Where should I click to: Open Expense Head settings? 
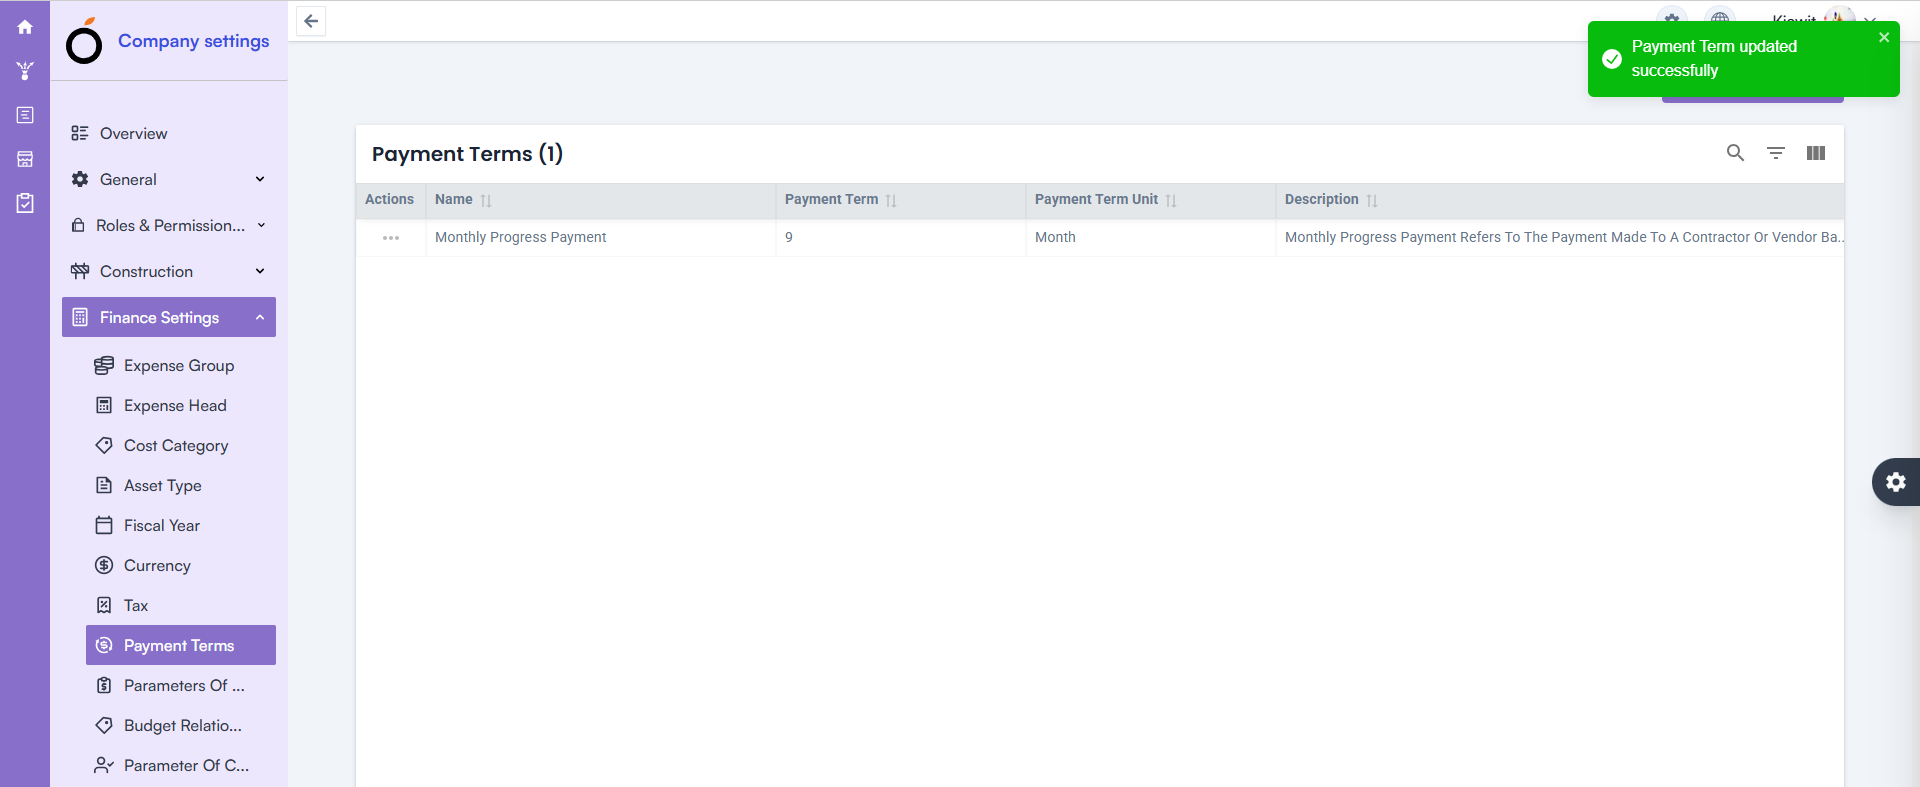180,405
